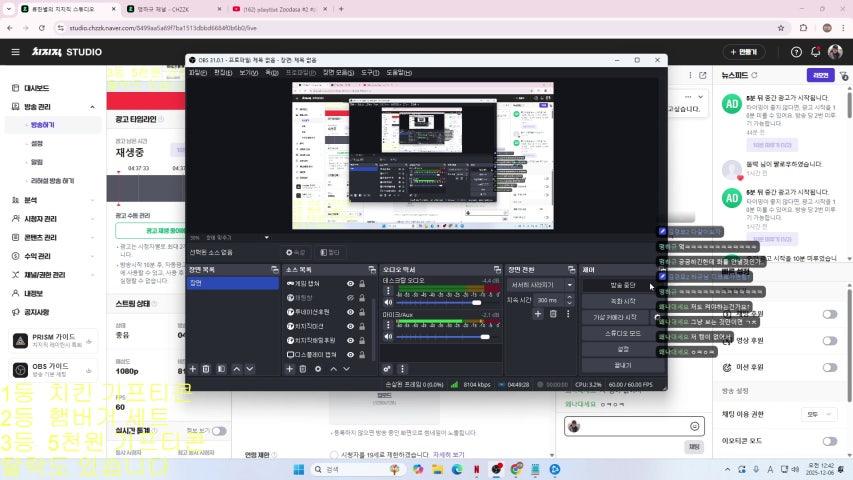The width and height of the screenshot is (853, 480).
Task: Click the Windows Start button
Action: tap(297, 468)
